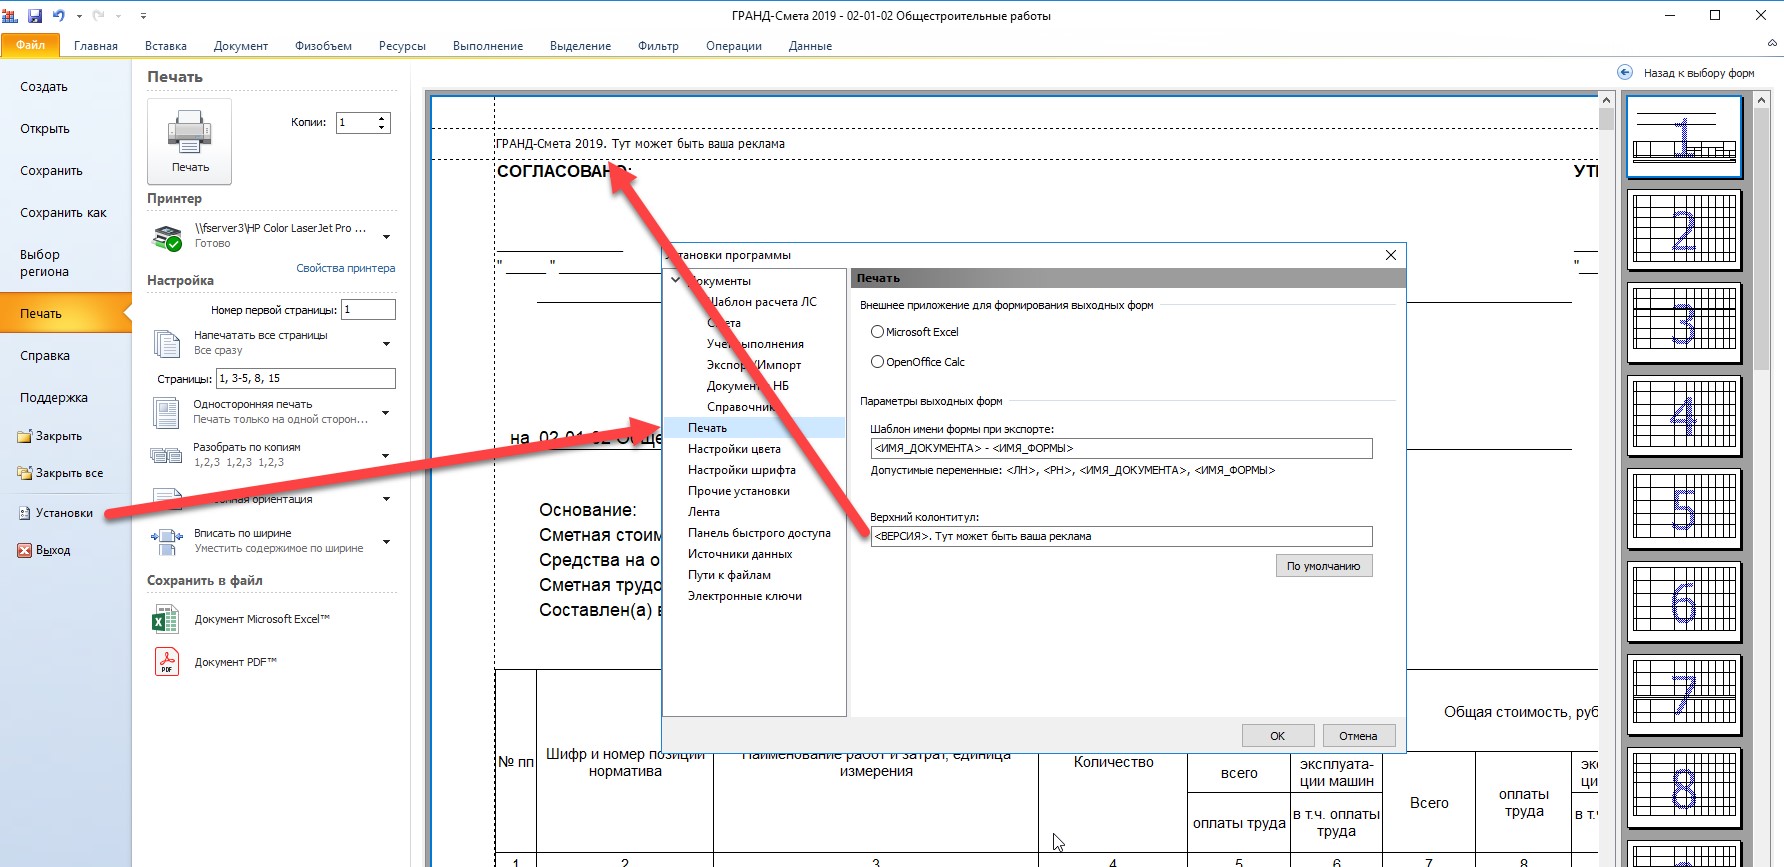Click the Документ Microsoft Excel icon

tap(165, 619)
